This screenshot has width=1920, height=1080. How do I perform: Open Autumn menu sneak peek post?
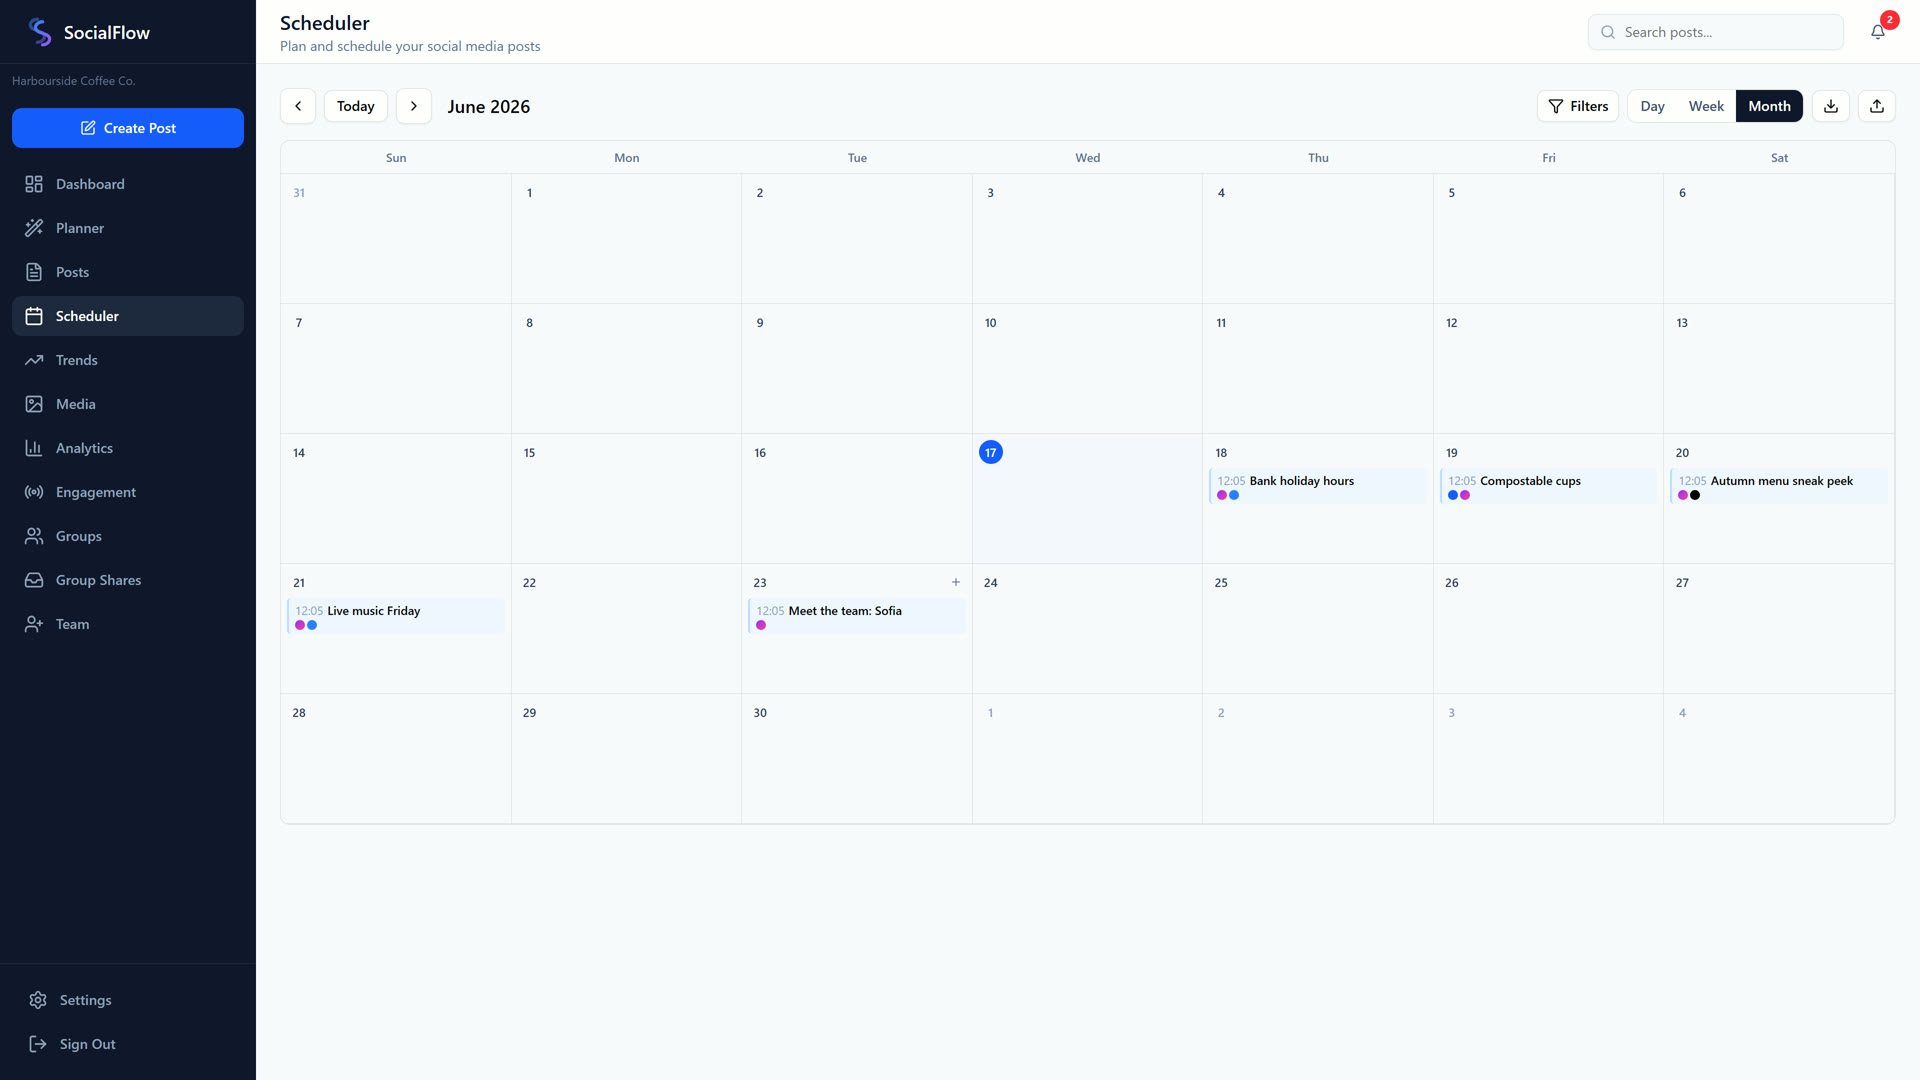(x=1778, y=486)
